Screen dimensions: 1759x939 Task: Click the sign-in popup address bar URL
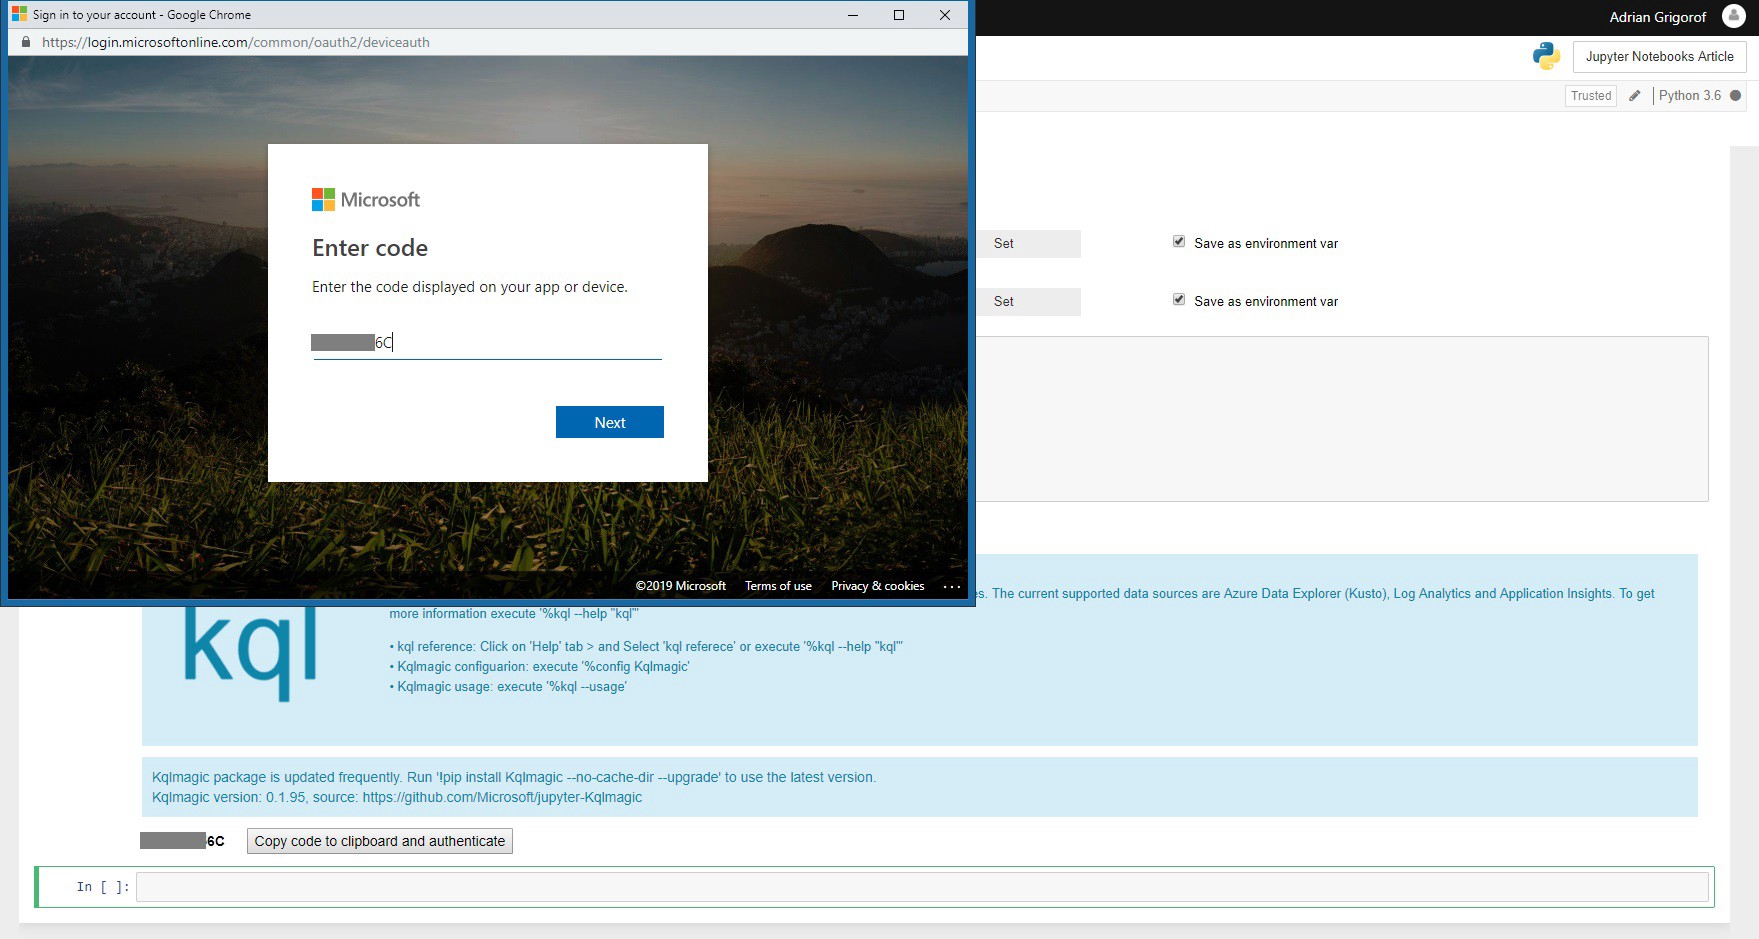click(236, 42)
